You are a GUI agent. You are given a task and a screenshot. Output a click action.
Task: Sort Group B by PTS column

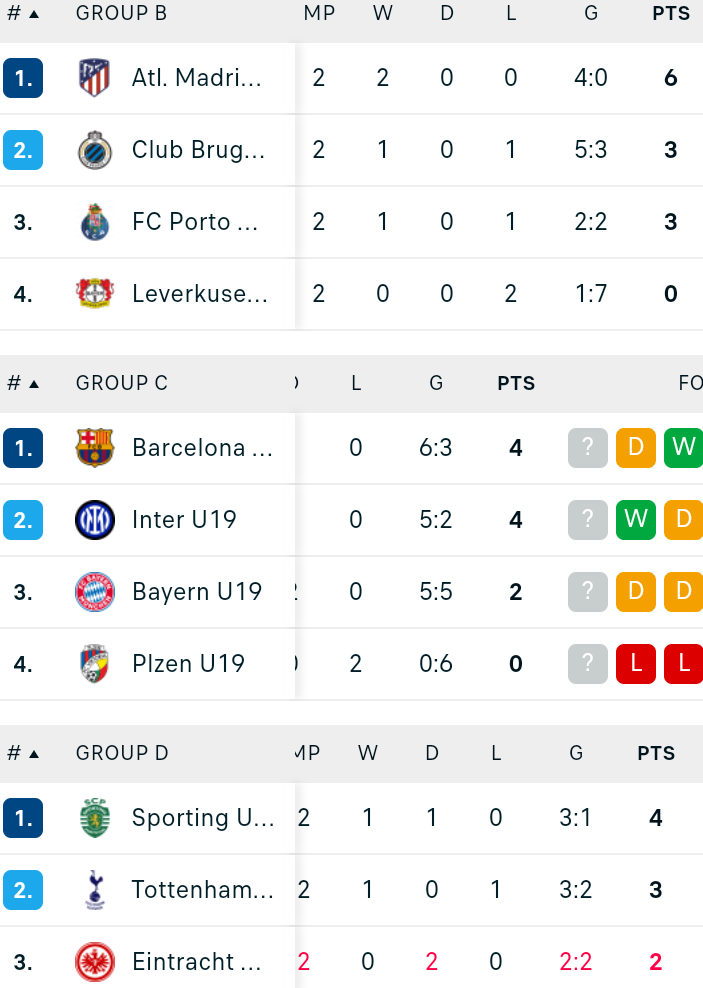671,13
